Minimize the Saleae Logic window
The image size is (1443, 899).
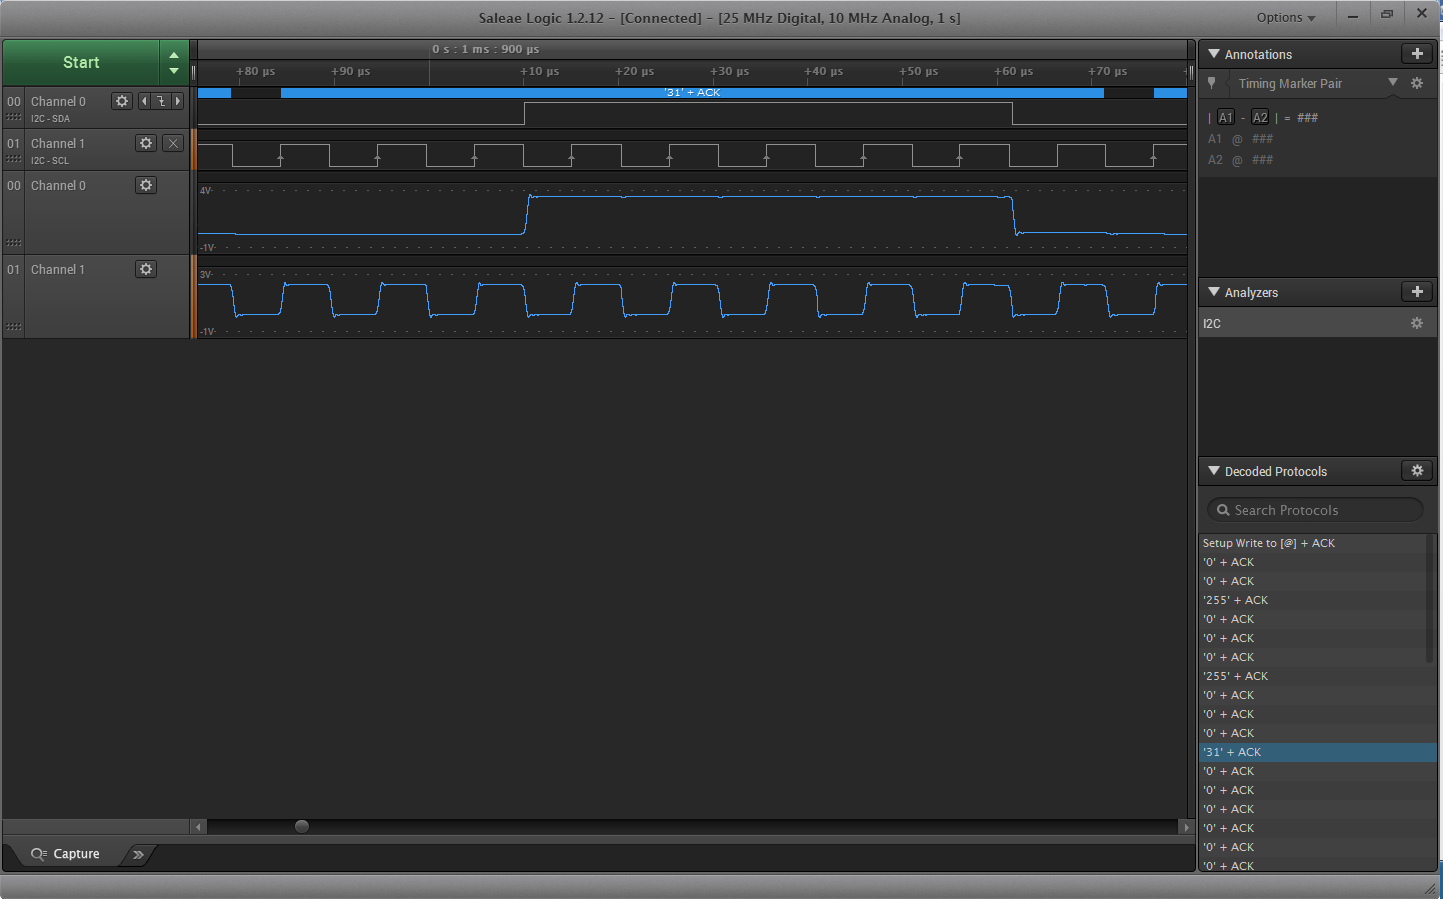click(1353, 15)
